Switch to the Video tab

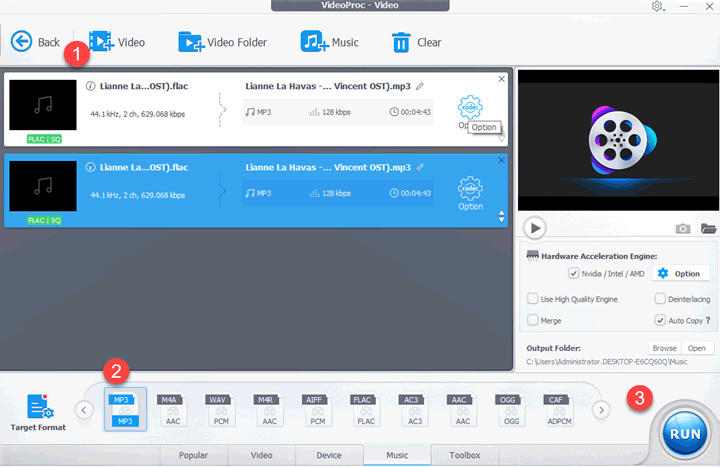(261, 455)
